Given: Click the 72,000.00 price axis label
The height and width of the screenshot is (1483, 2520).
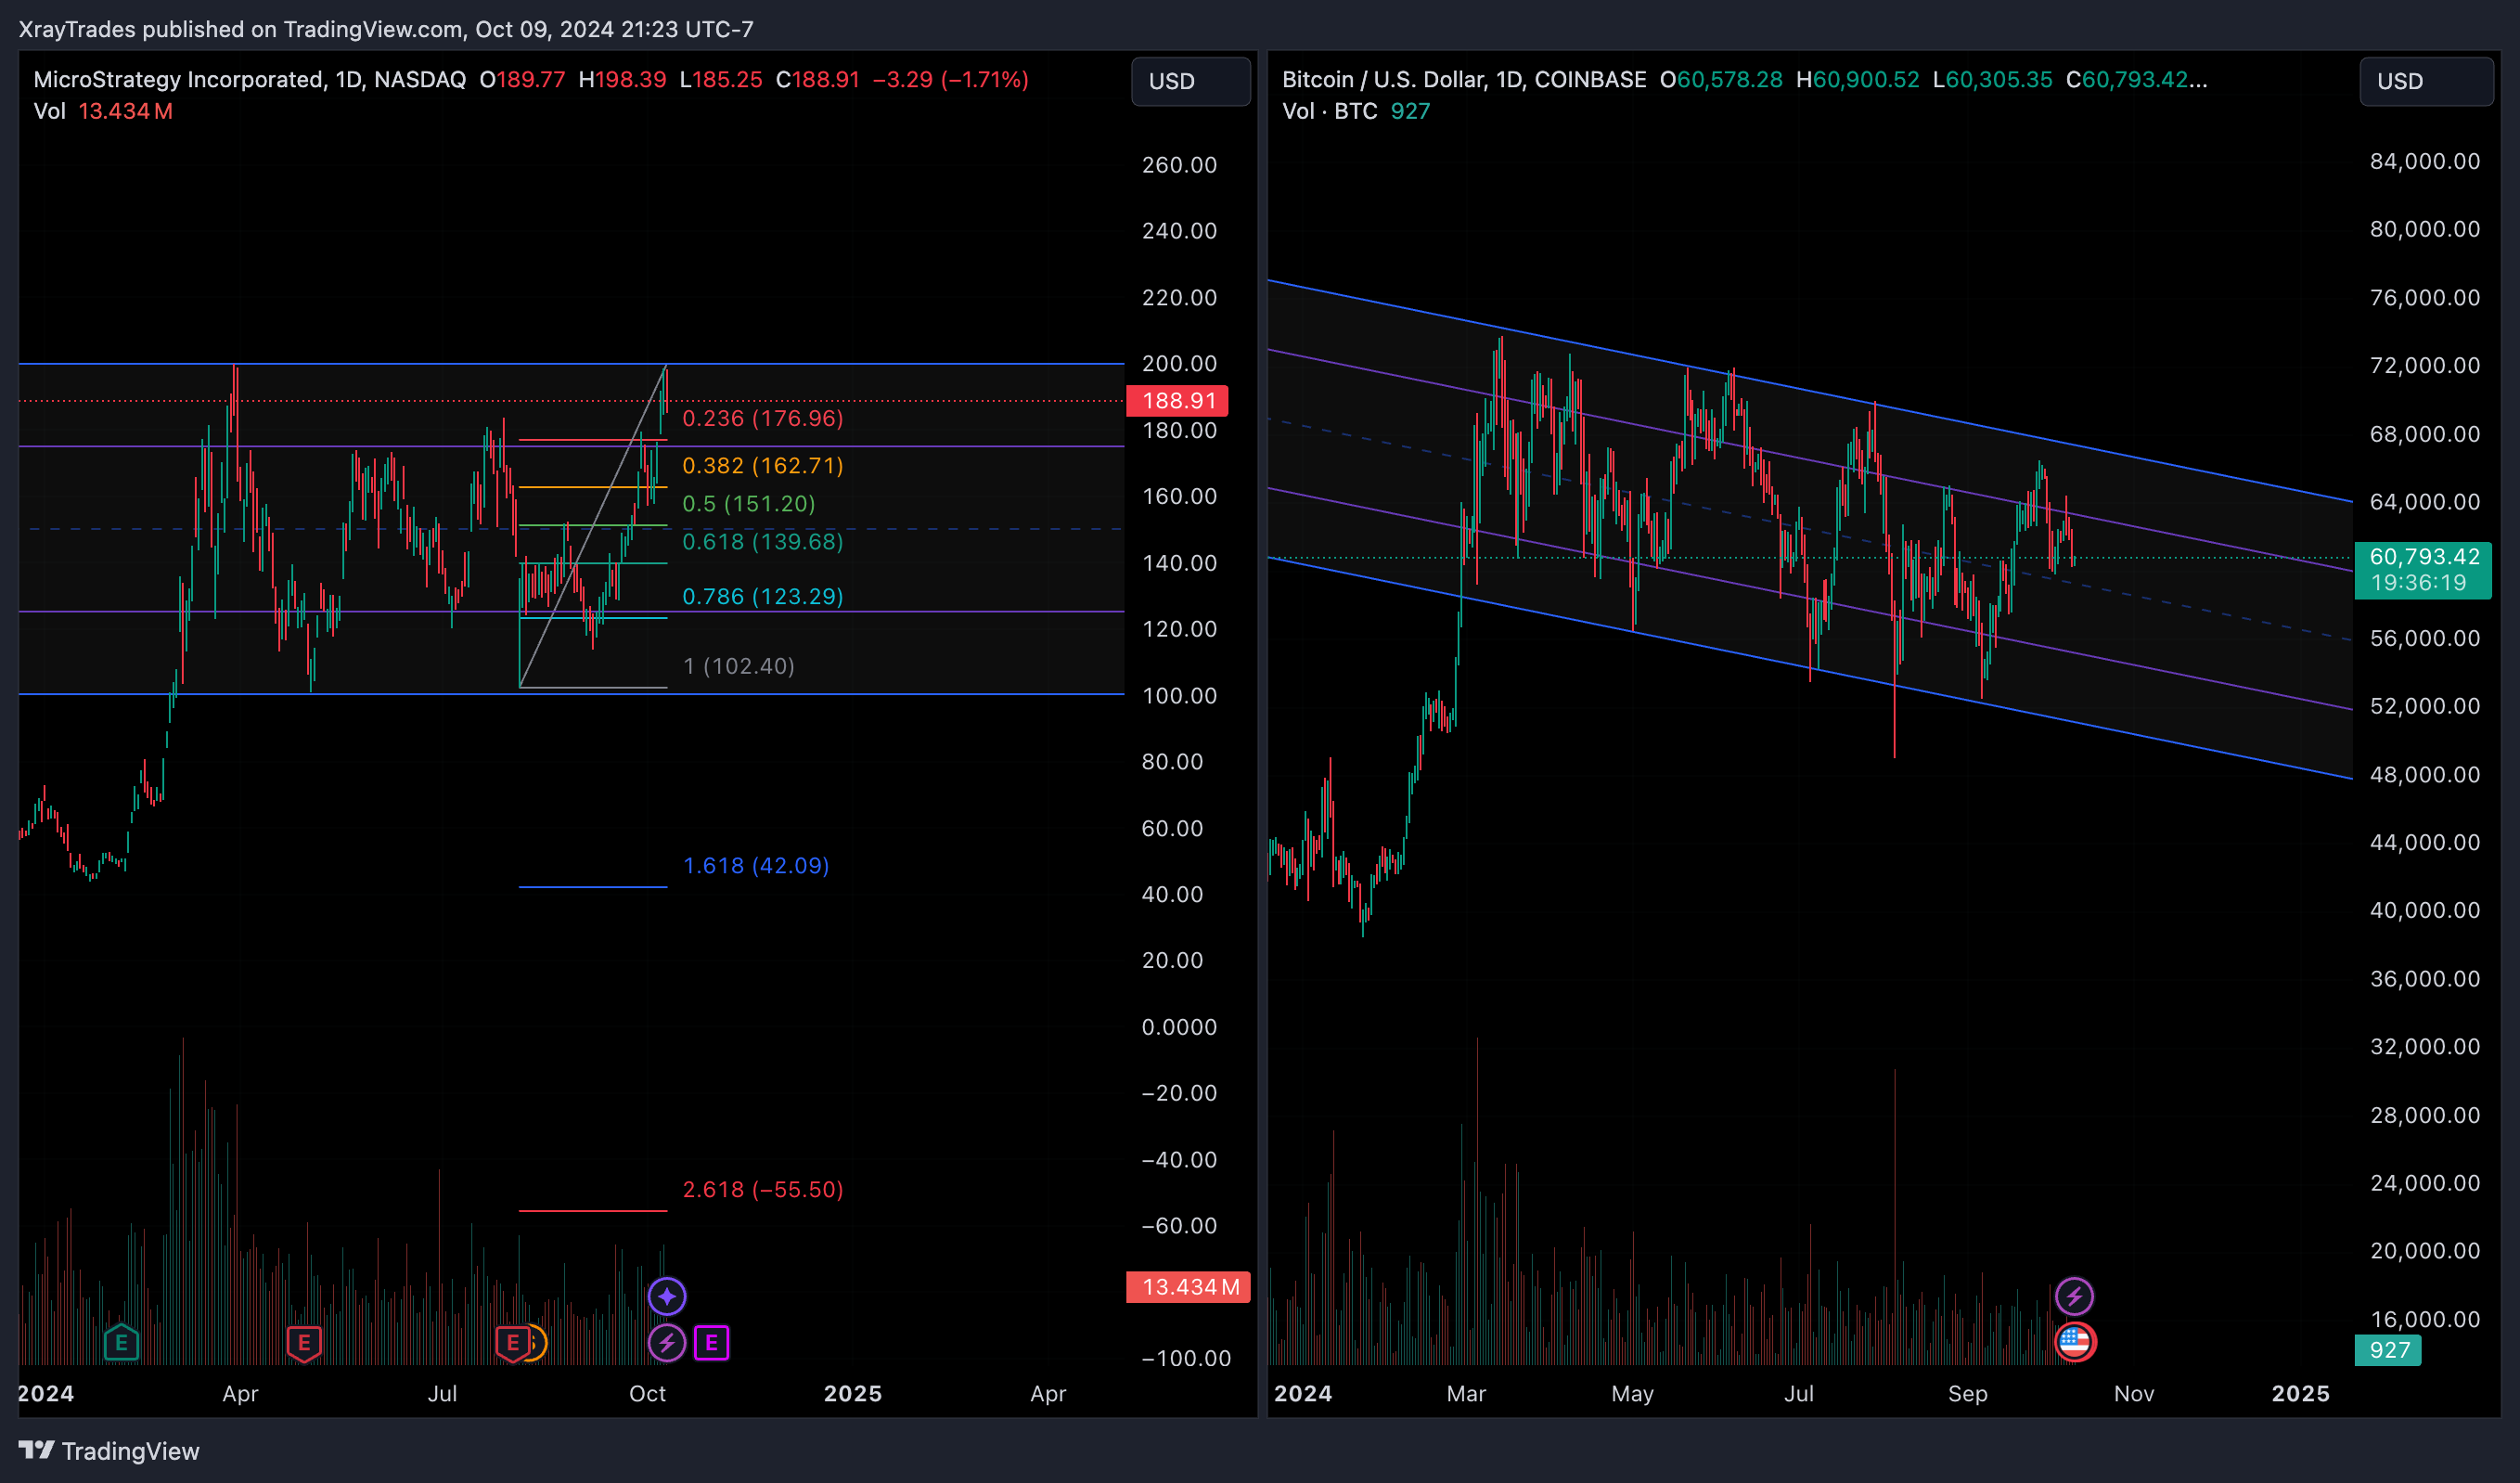Looking at the screenshot, I should click(x=2424, y=365).
